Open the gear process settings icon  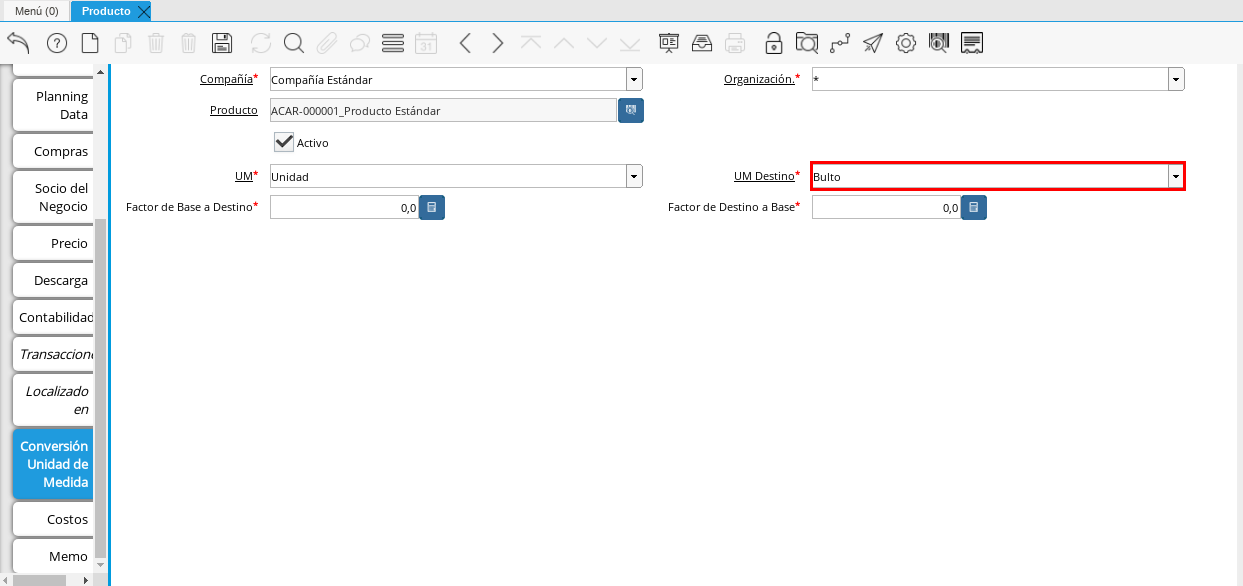[906, 43]
